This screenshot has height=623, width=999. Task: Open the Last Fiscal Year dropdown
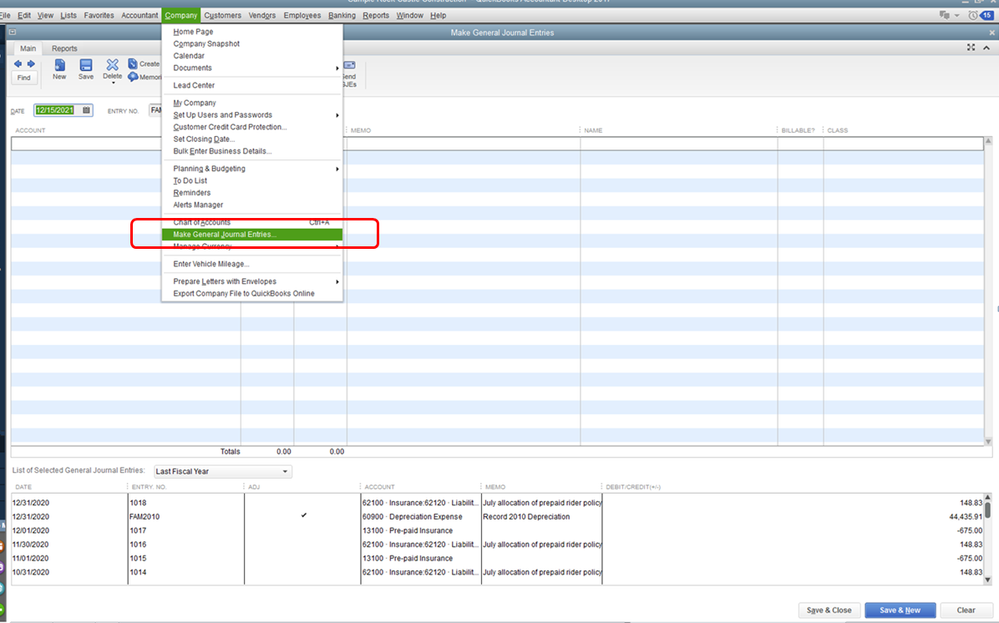click(x=222, y=471)
